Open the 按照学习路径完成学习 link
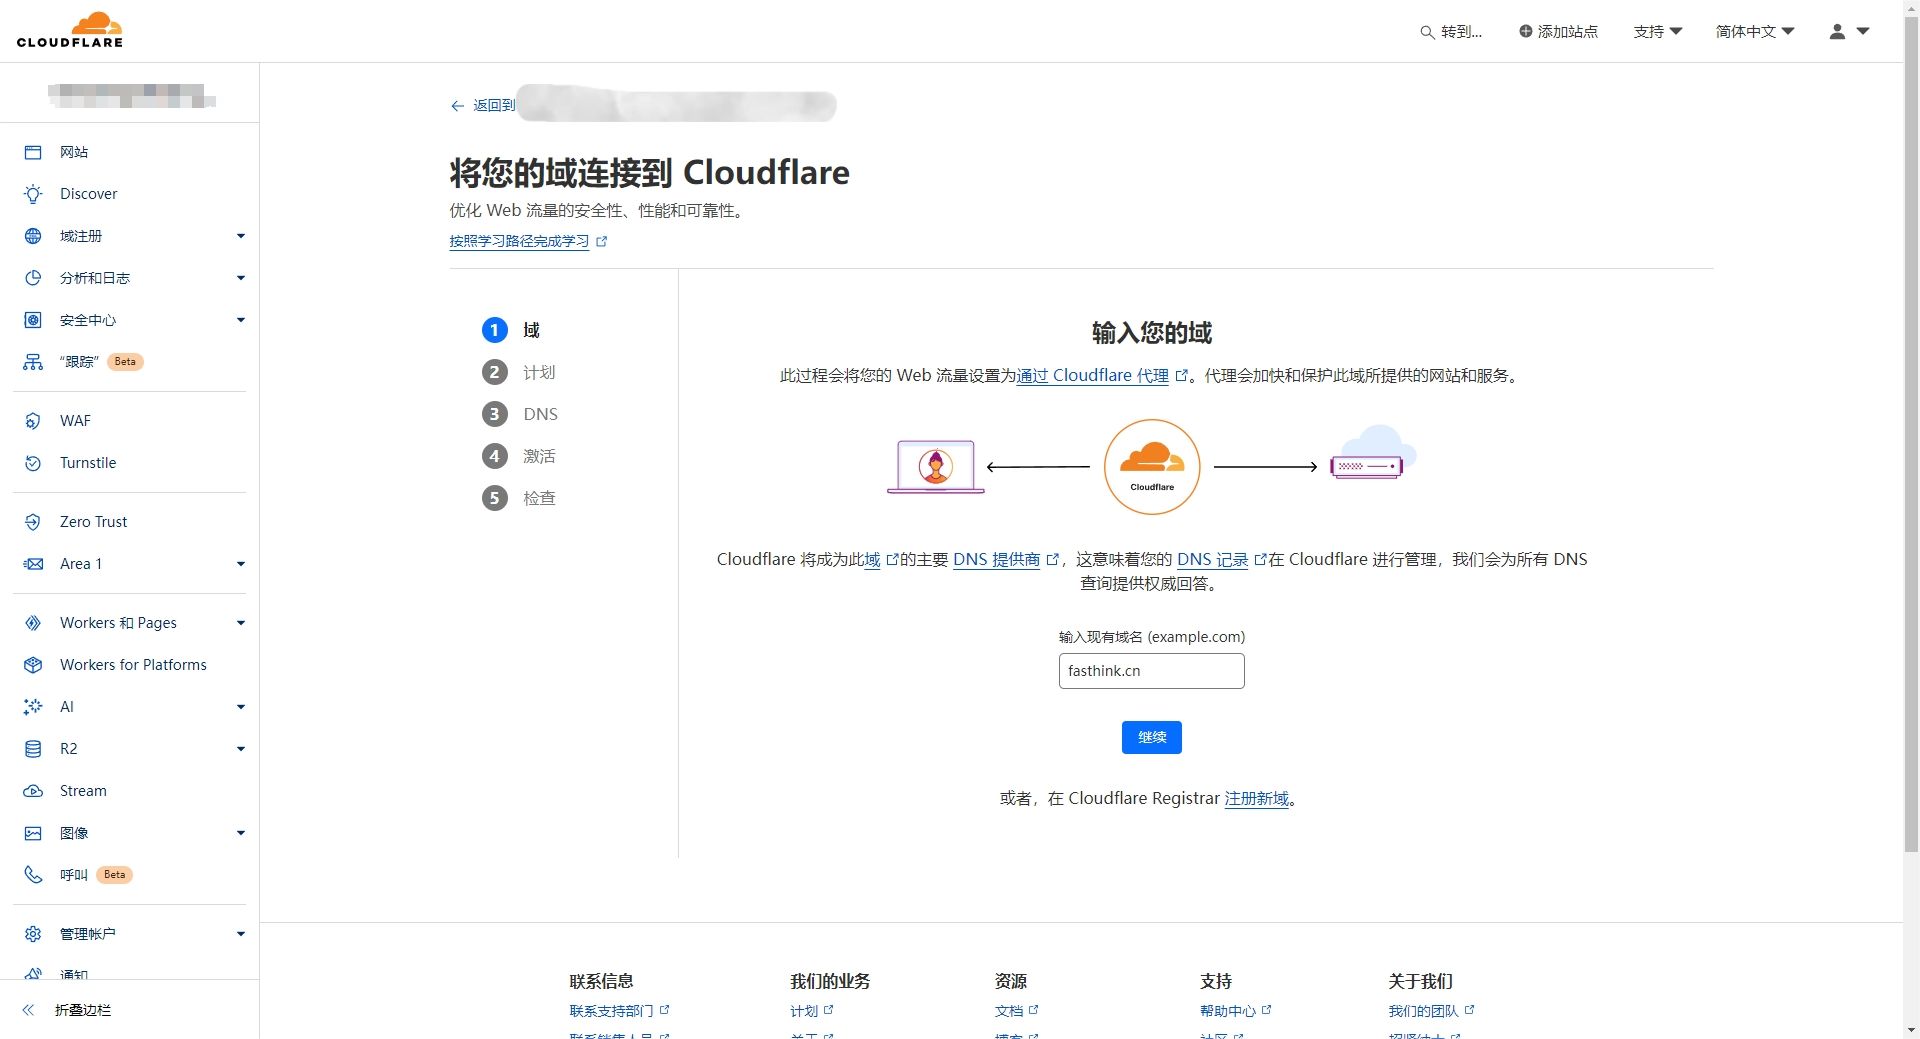This screenshot has width=1920, height=1039. [519, 241]
